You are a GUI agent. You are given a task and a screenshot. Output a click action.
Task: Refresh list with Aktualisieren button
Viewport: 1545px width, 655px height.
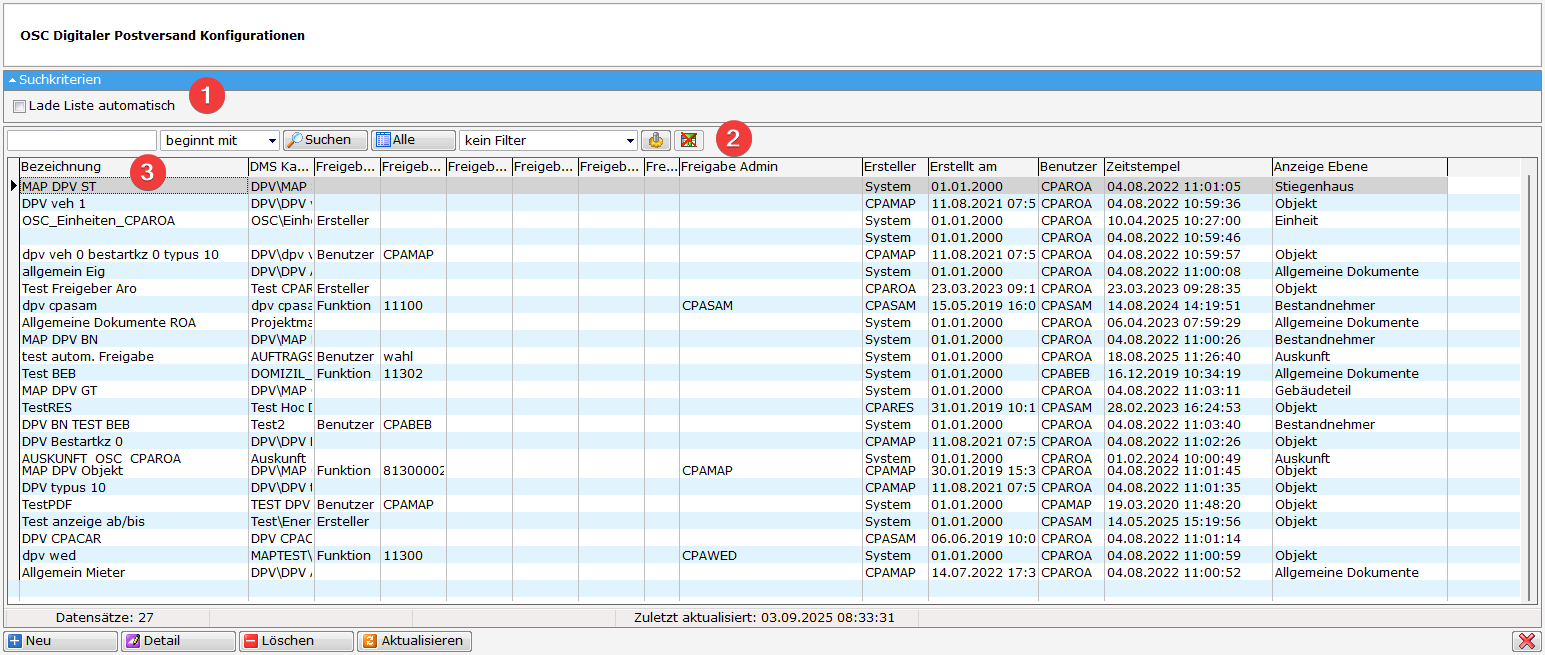coord(413,641)
